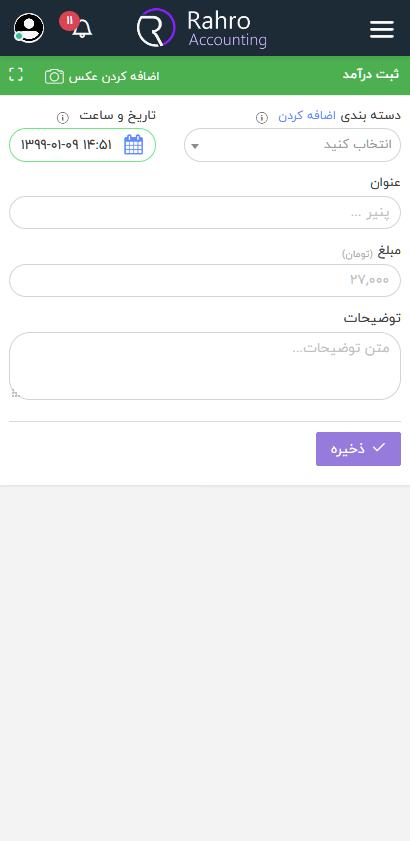Open calendar icon in date field

134,145
